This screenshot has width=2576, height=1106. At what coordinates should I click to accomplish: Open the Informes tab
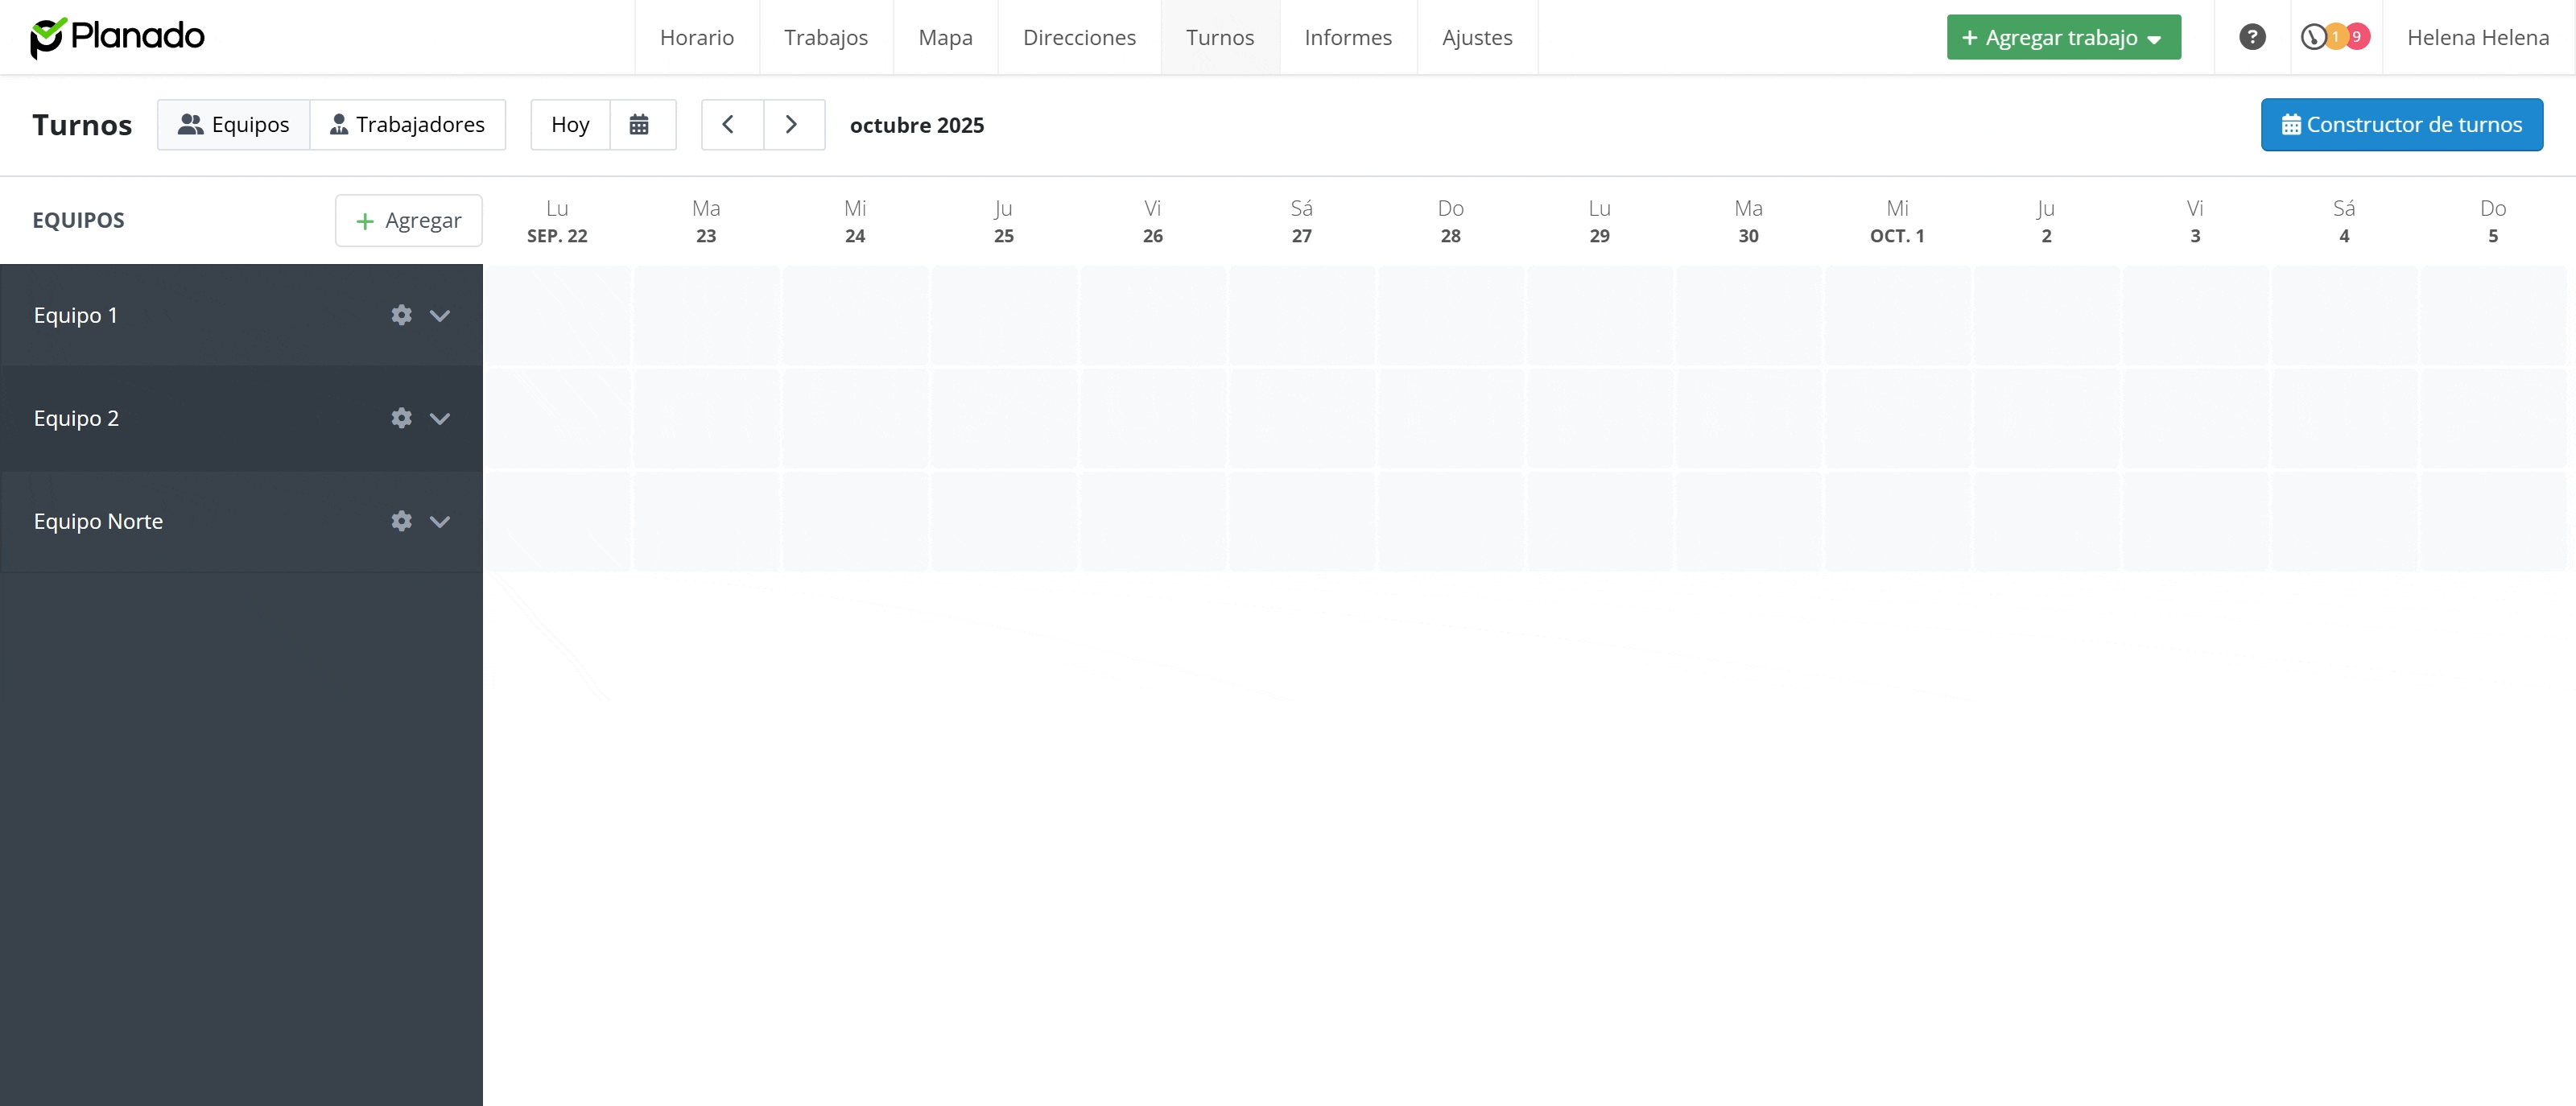(1347, 37)
